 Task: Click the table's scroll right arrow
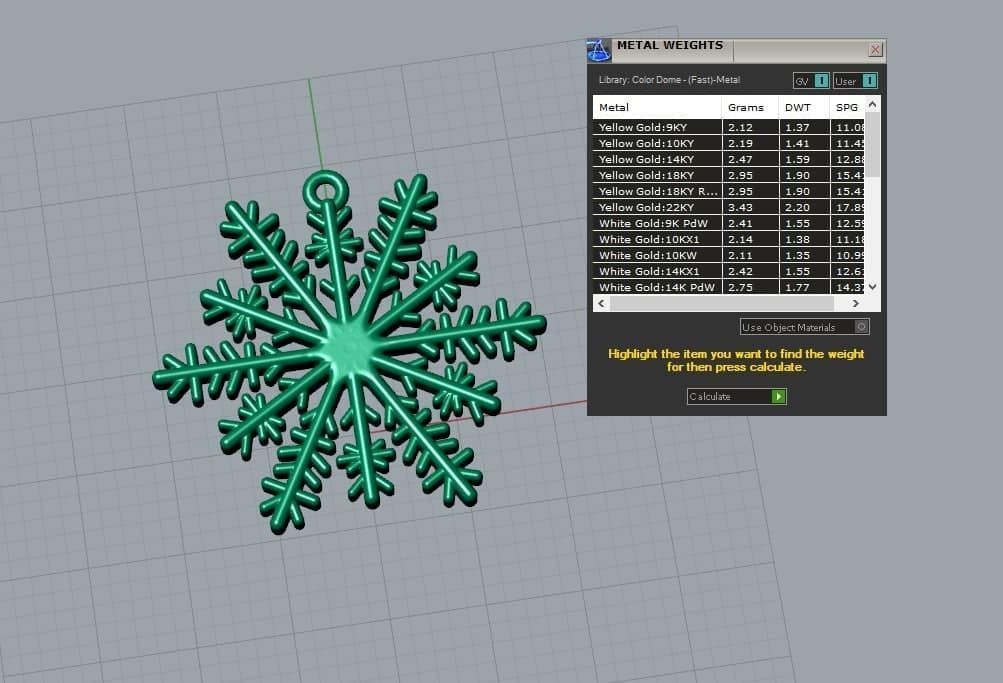[856, 303]
